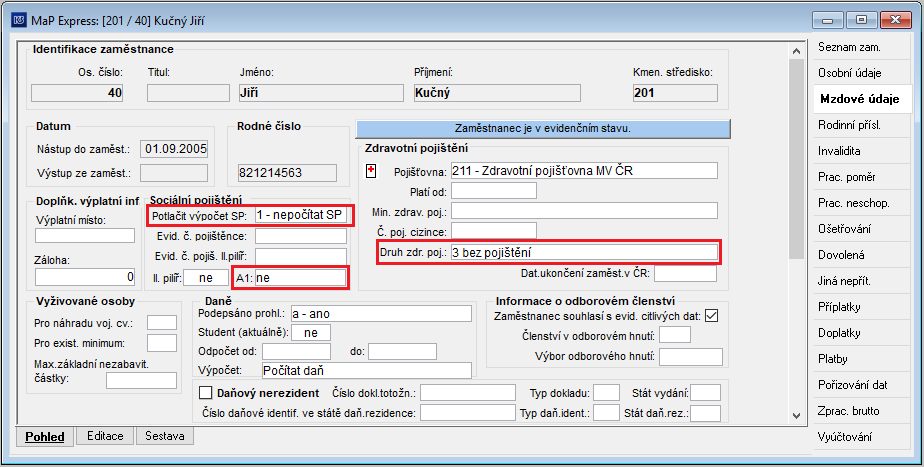Click the Podepsáno prohl. field a - ano
The width and height of the screenshot is (924, 467).
[x=381, y=314]
